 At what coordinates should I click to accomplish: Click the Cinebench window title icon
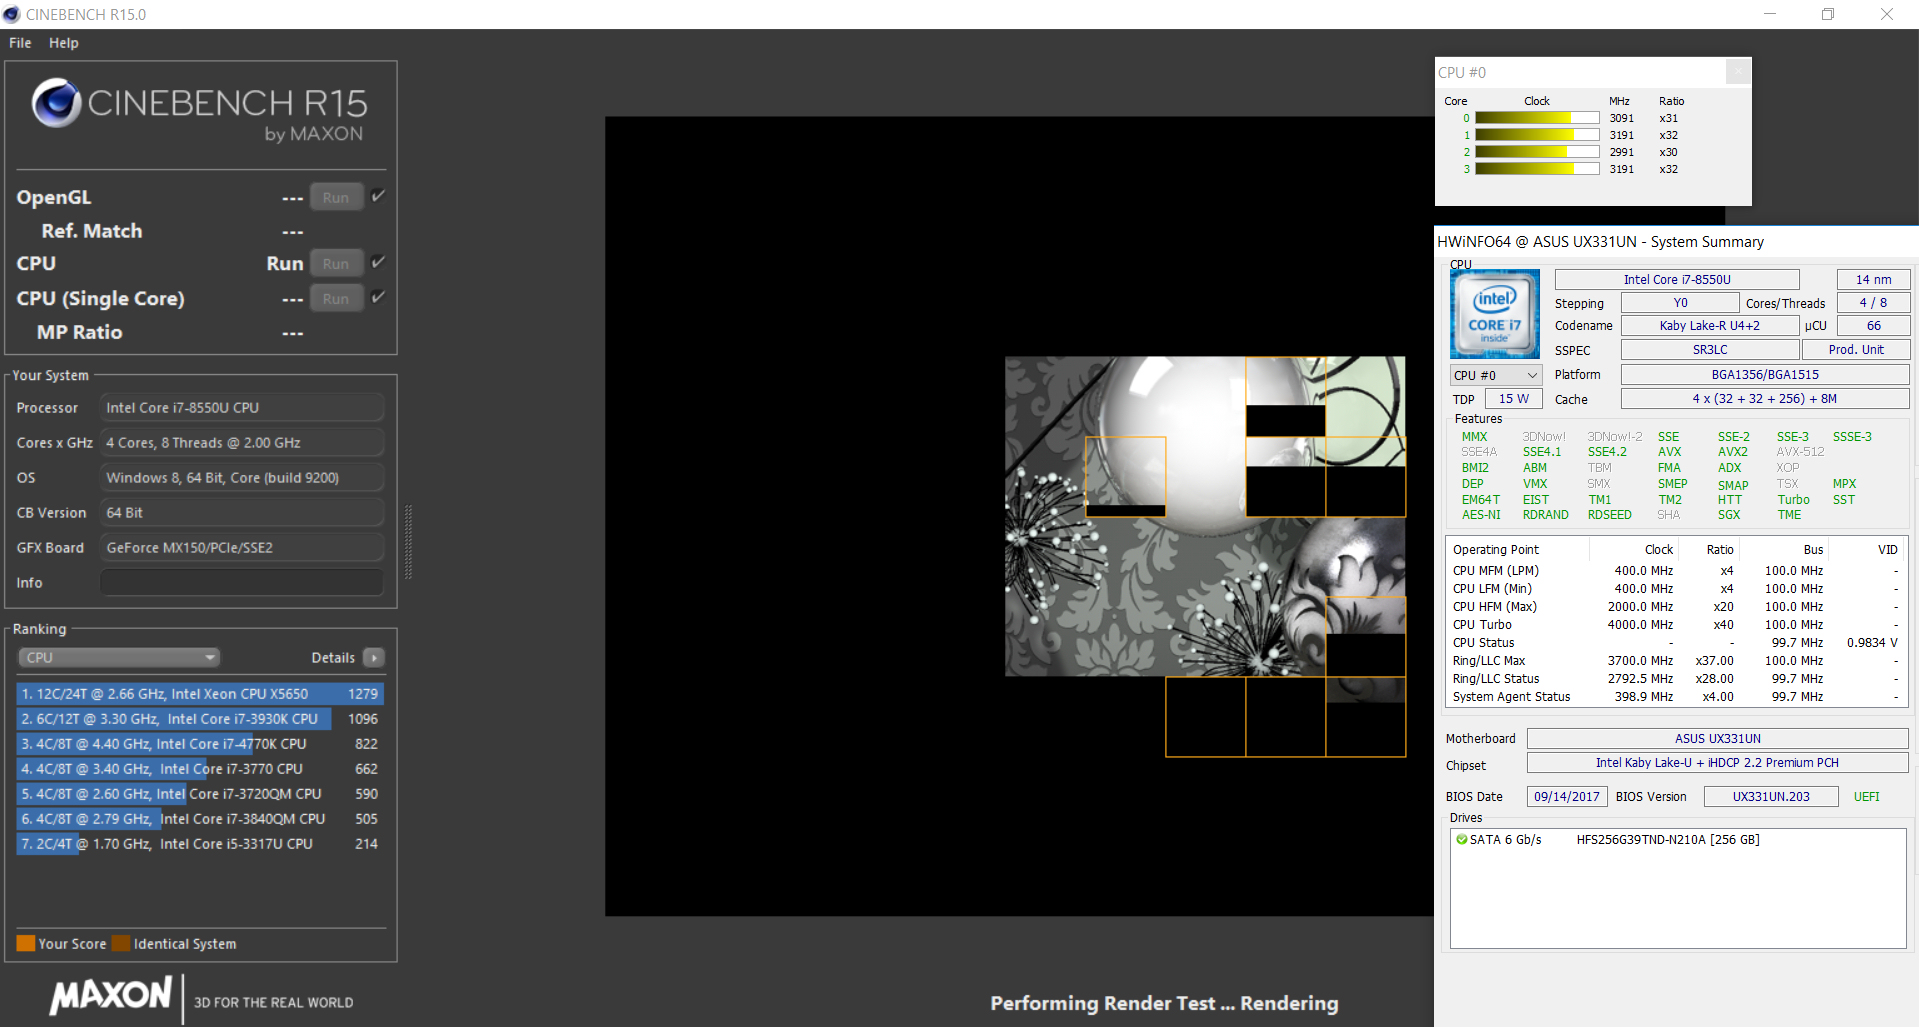(11, 14)
